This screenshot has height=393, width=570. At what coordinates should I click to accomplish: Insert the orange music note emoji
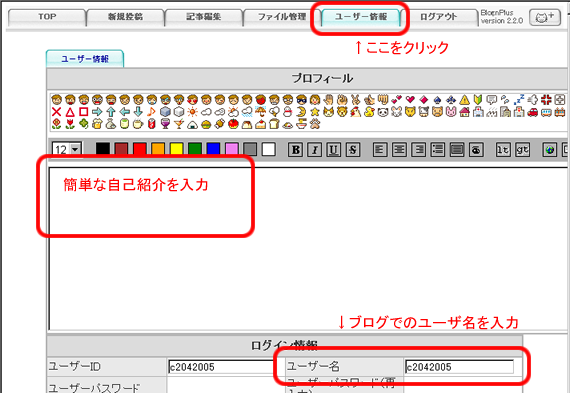coord(152,112)
